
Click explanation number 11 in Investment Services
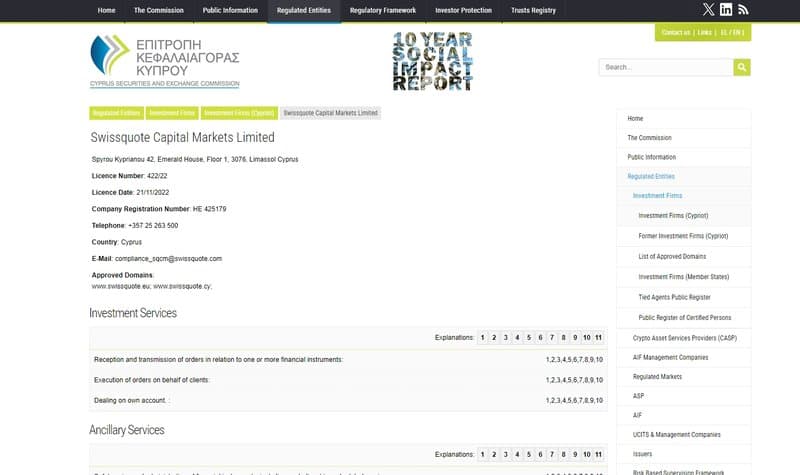pyautogui.click(x=598, y=338)
